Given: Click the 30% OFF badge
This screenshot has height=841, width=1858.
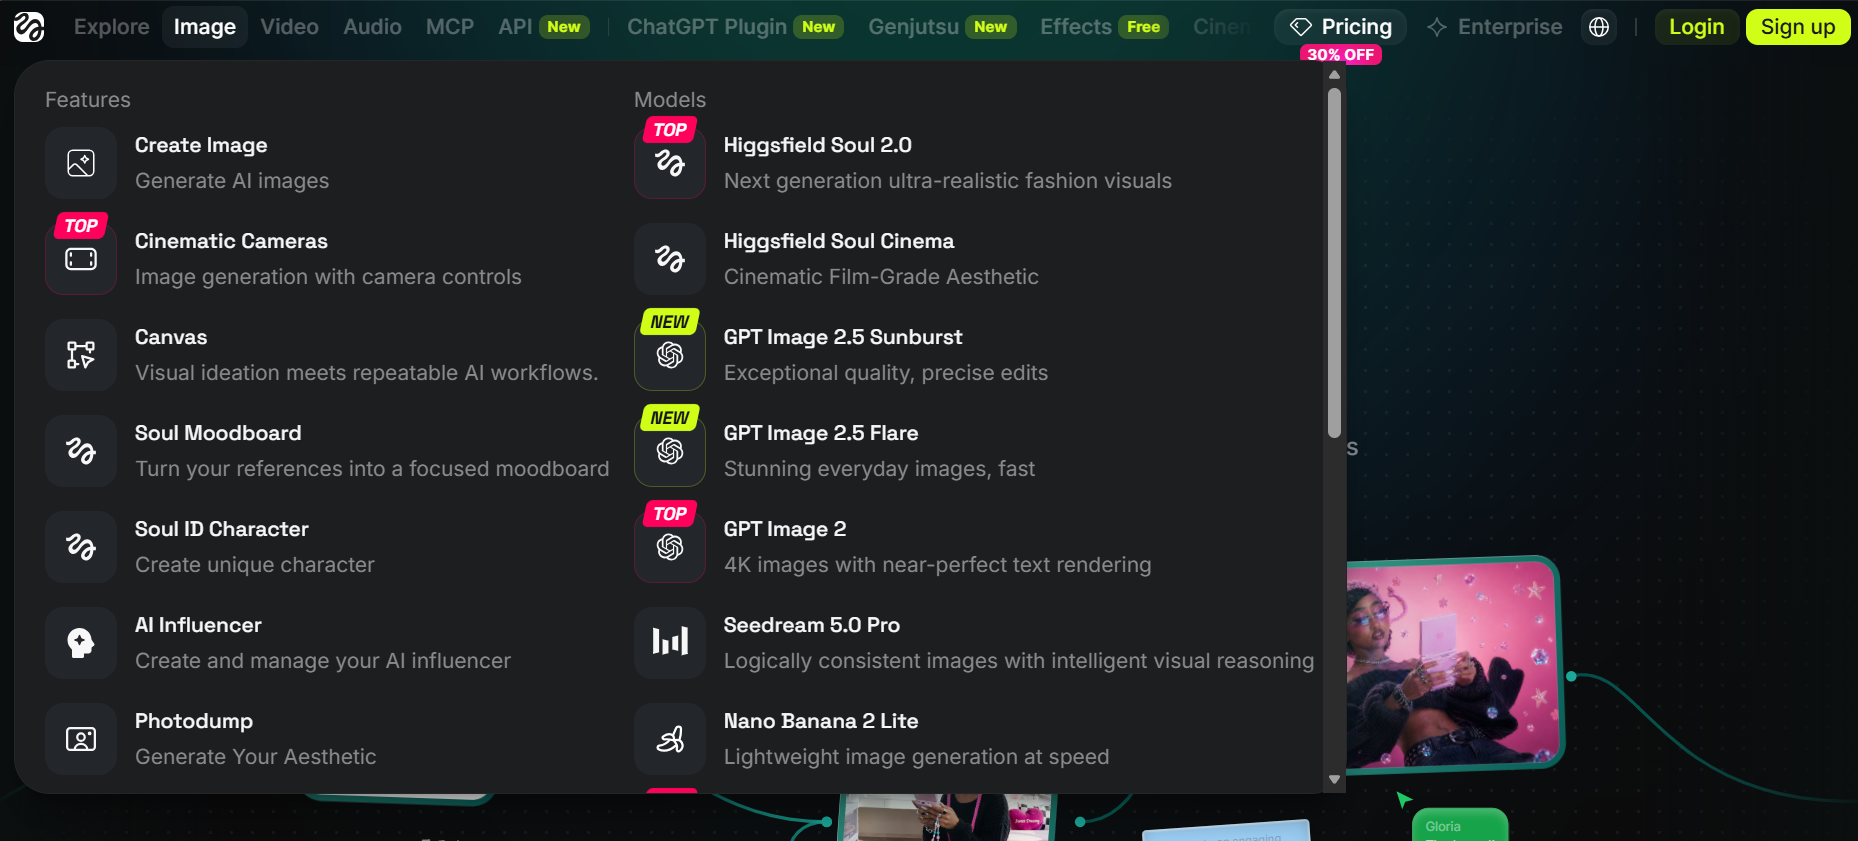Looking at the screenshot, I should (1340, 55).
